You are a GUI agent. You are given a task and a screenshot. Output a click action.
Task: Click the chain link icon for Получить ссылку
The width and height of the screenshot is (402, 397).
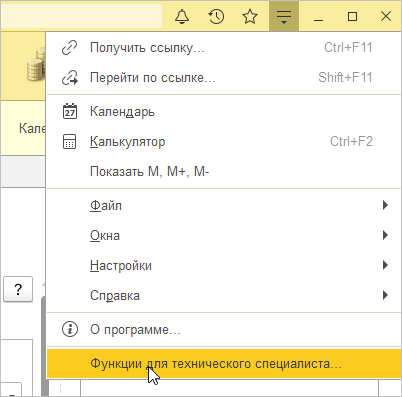70,48
